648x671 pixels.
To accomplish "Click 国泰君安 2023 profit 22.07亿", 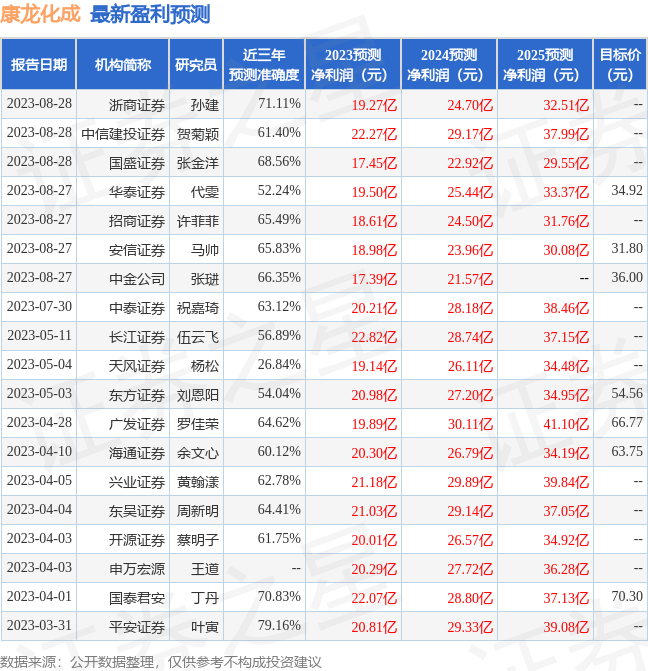I will tap(374, 598).
